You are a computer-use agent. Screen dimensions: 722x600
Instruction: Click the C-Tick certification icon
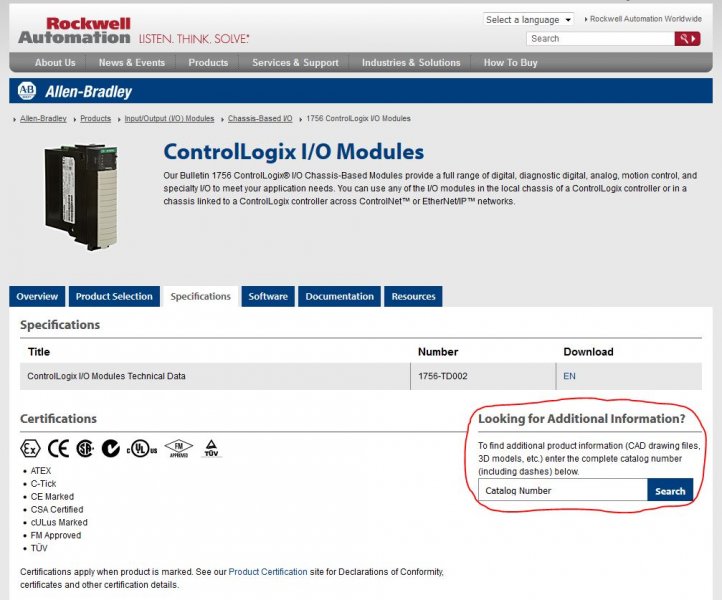[111, 448]
